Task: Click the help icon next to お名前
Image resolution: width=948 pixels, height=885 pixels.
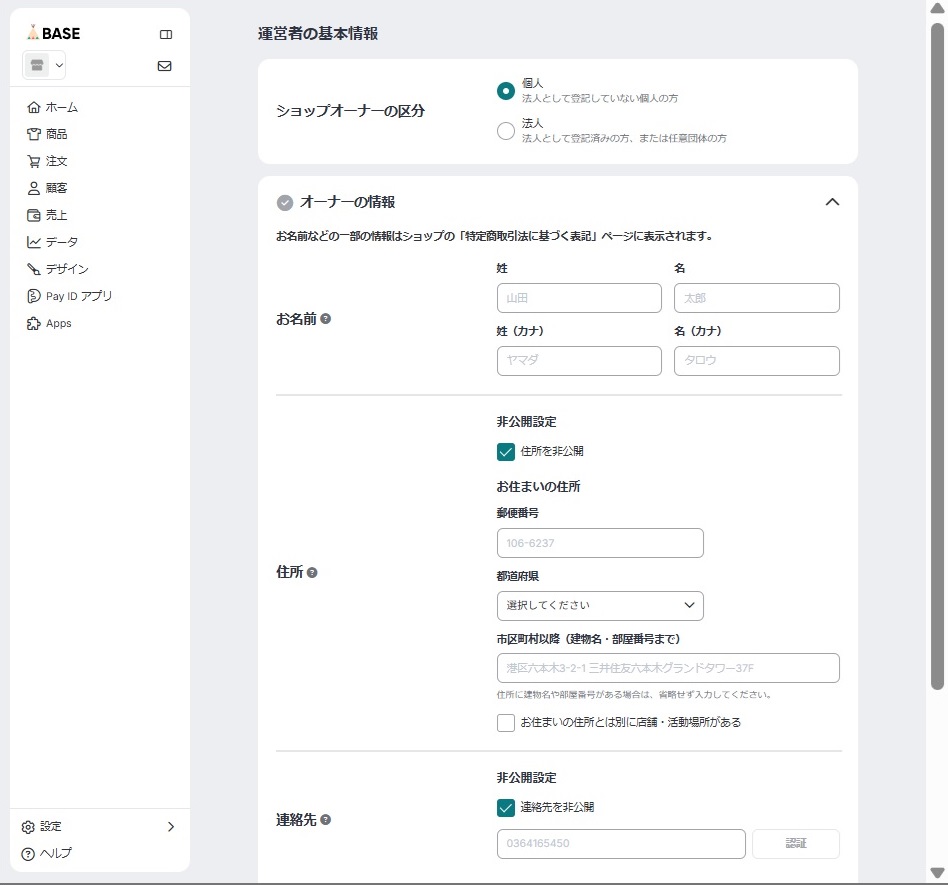Action: click(325, 319)
